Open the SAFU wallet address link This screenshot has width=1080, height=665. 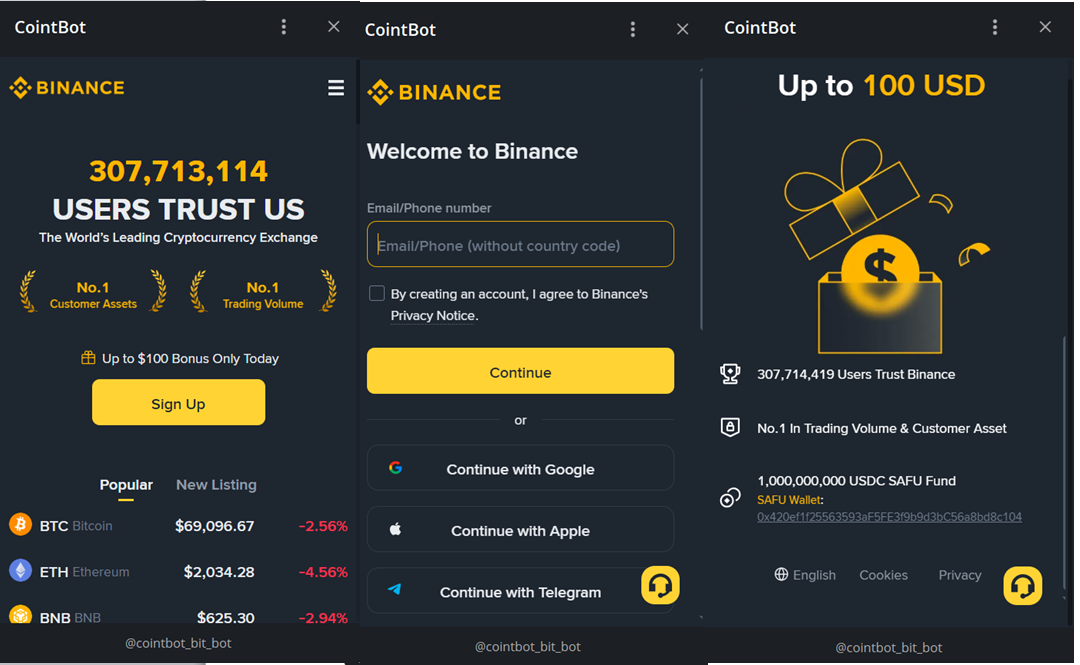coord(889,517)
